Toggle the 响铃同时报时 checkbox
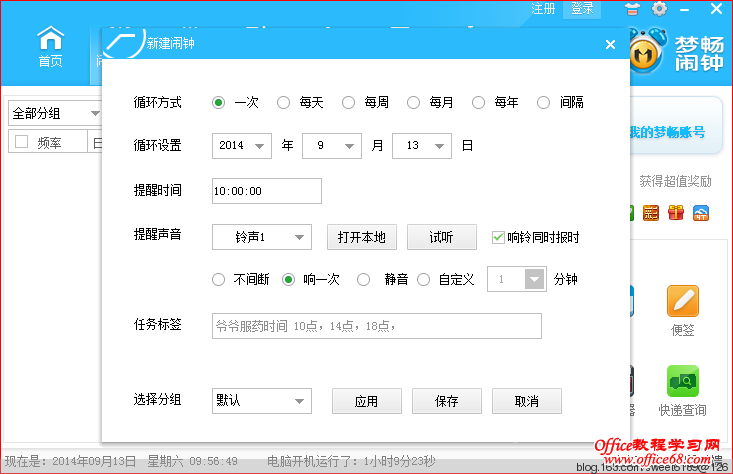733x474 pixels. point(499,237)
